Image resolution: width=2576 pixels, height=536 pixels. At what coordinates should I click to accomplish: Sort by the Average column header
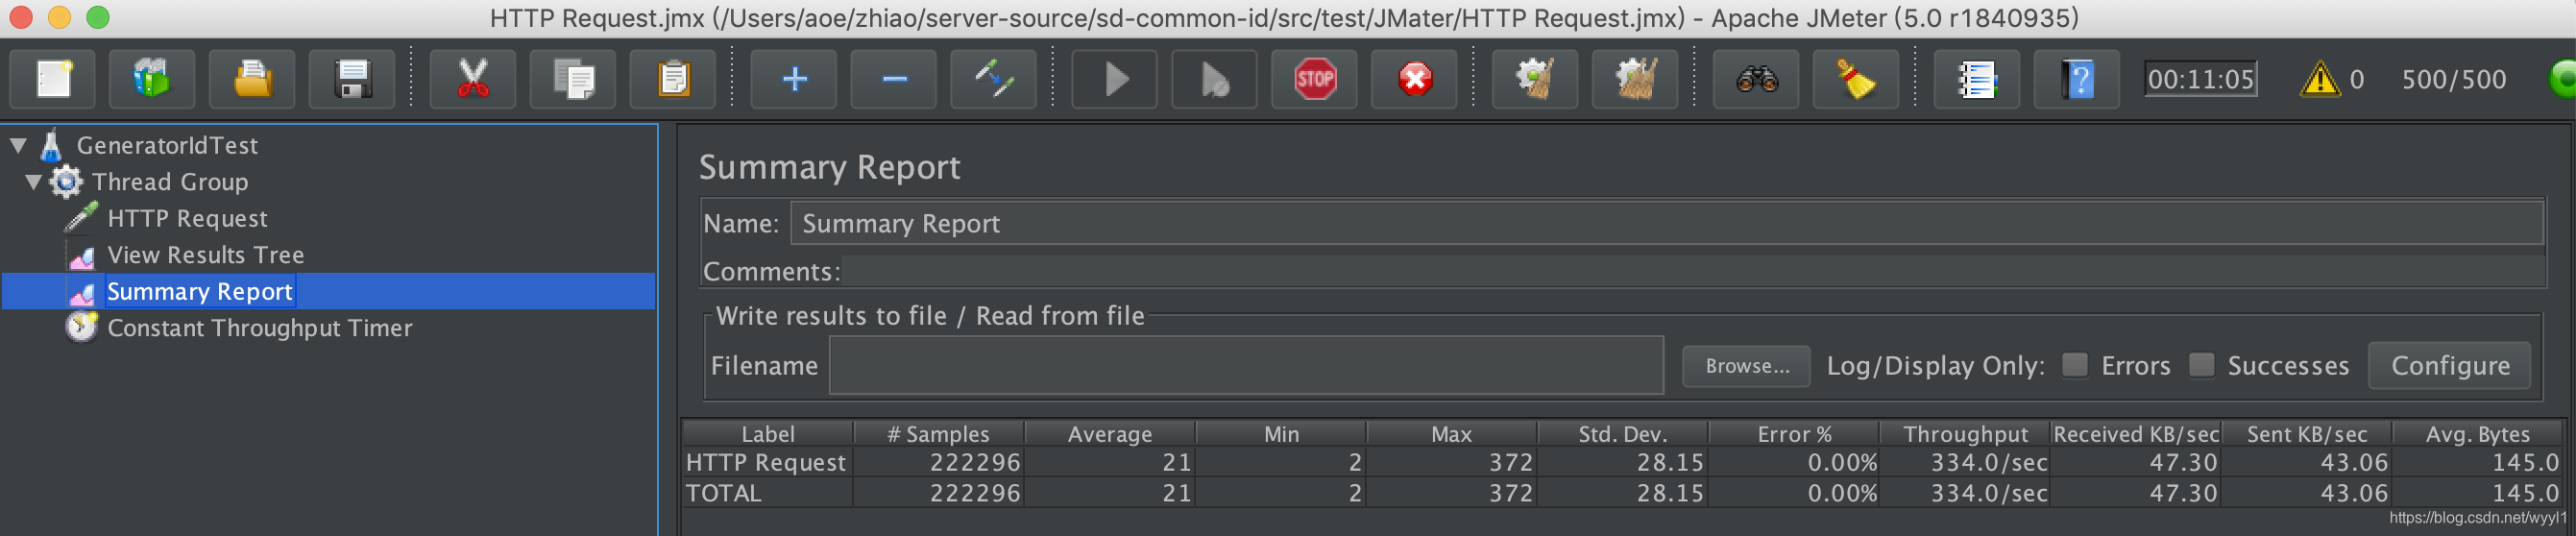click(1110, 434)
